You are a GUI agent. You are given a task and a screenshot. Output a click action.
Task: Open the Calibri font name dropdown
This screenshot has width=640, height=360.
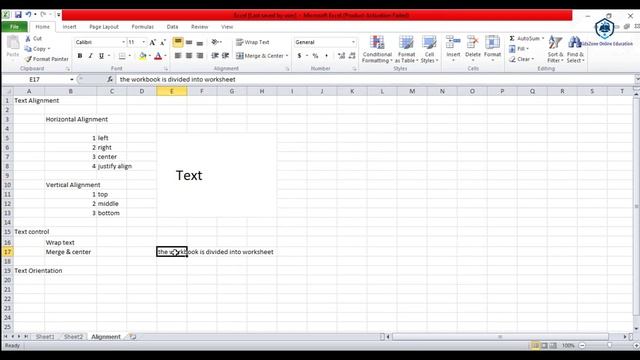(123, 42)
